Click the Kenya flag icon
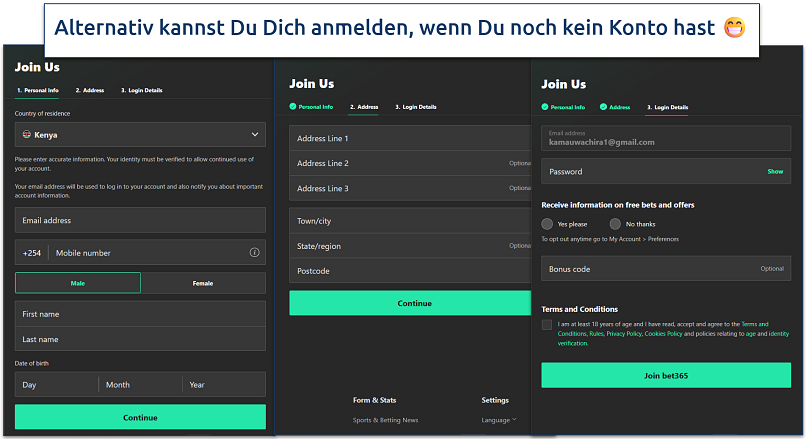The image size is (806, 439). click(25, 134)
